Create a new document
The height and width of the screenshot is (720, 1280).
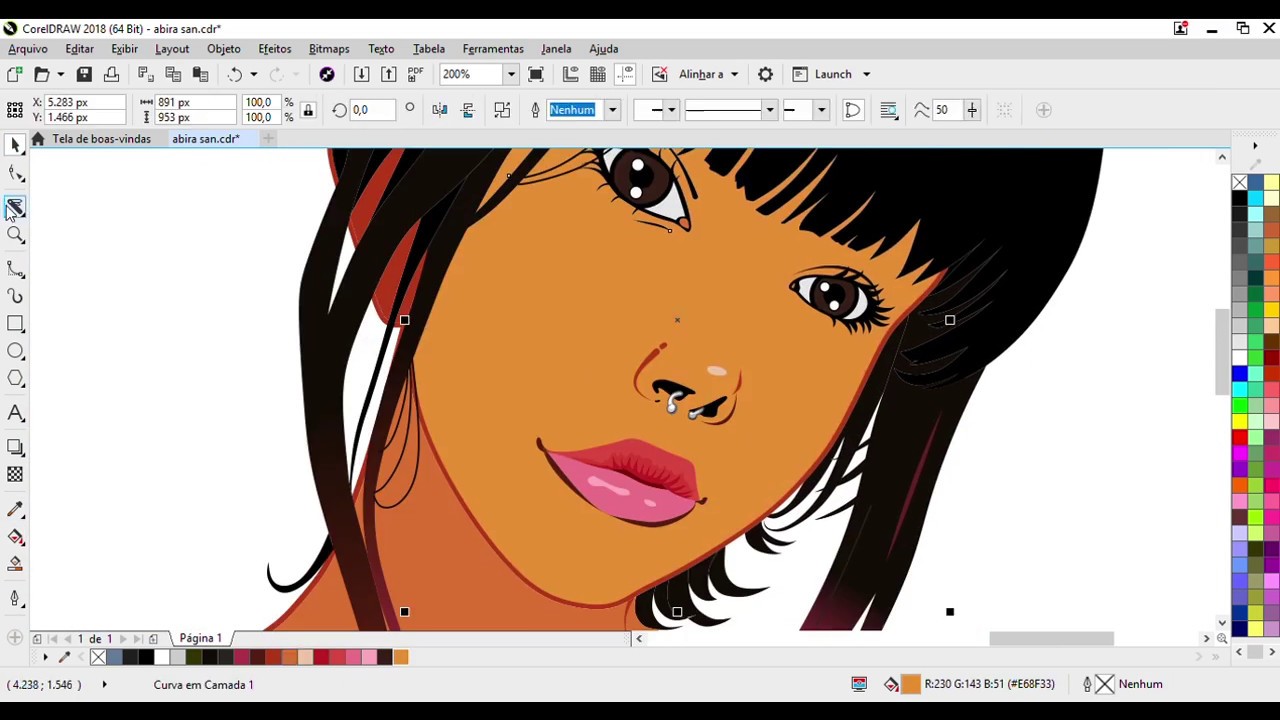[14, 74]
